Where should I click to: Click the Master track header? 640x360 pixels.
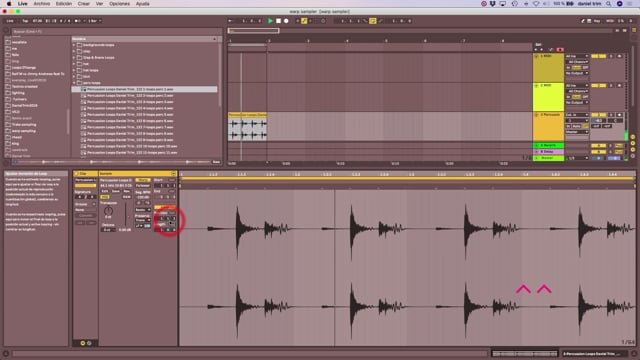[549, 158]
